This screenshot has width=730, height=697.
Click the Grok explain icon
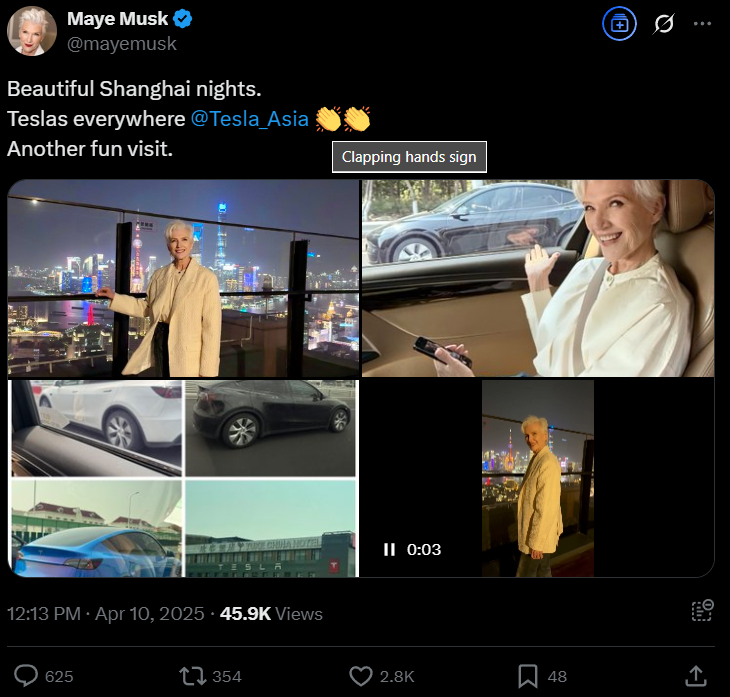663,24
